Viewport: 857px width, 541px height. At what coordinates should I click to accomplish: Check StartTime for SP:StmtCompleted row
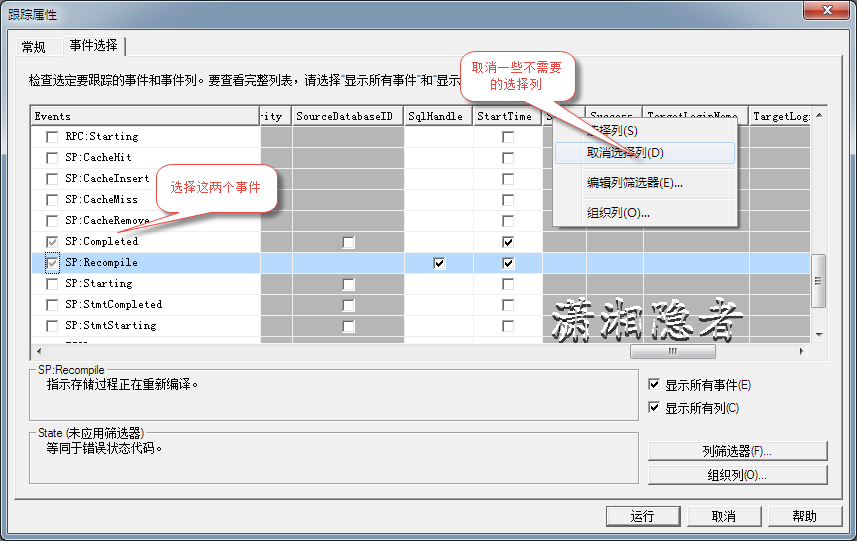click(x=508, y=305)
